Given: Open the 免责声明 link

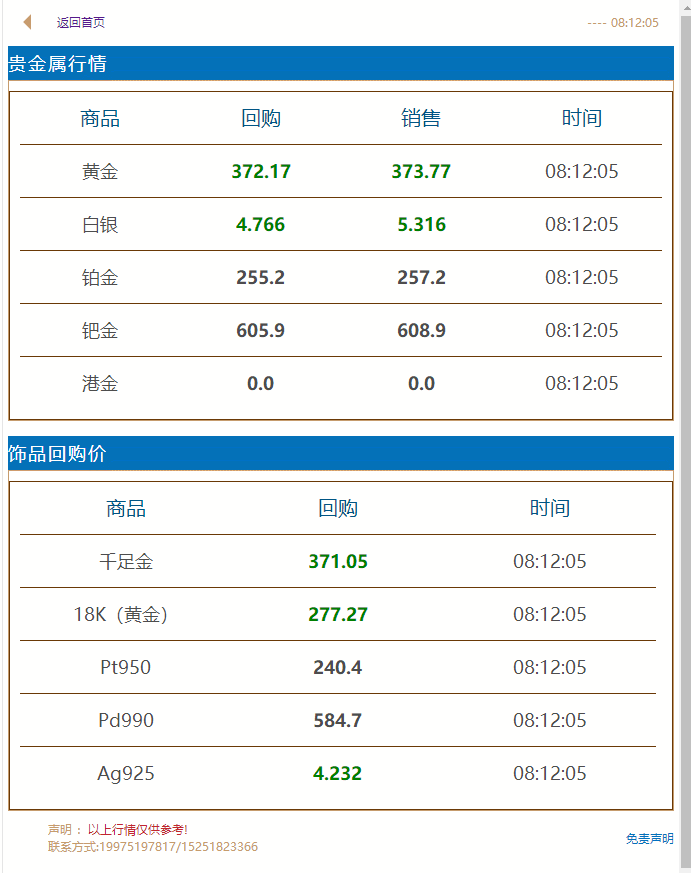Looking at the screenshot, I should [x=649, y=839].
